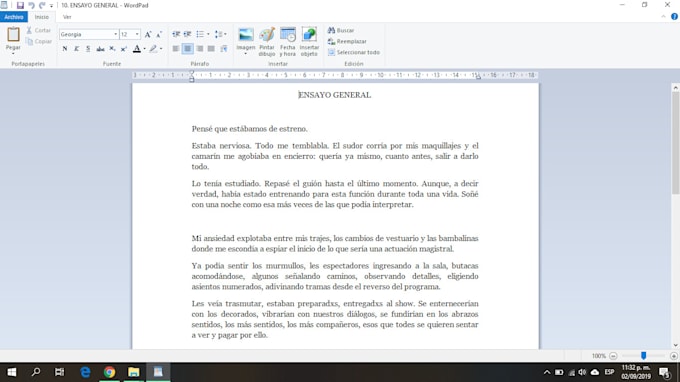This screenshot has width=680, height=382.
Task: Align text to the right
Action: pos(199,49)
